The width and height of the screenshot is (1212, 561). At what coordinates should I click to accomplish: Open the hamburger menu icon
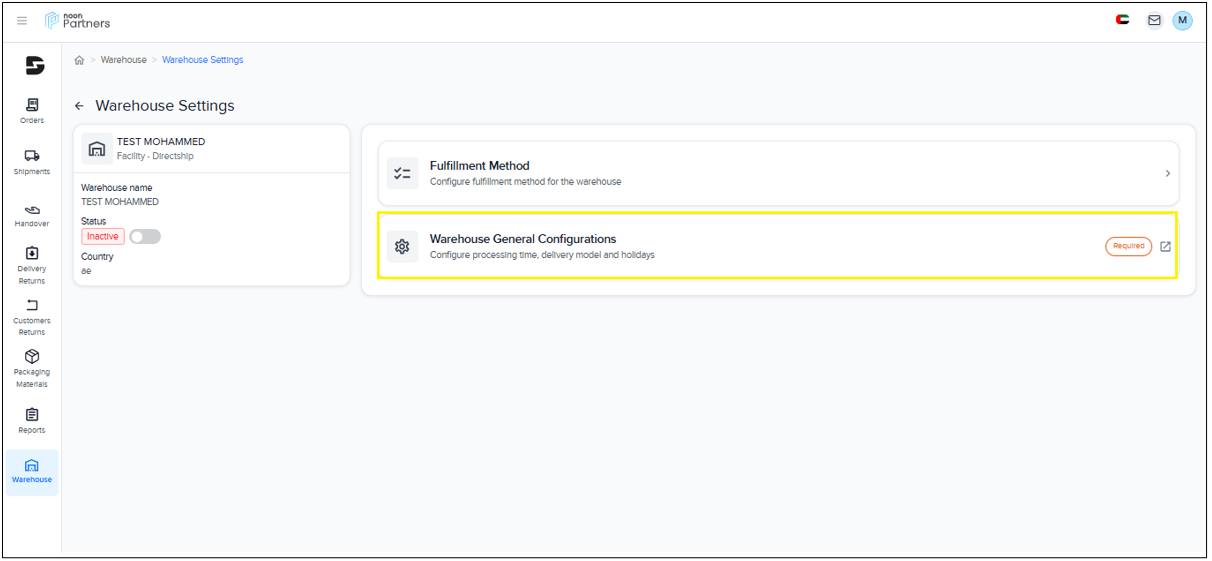coord(22,21)
